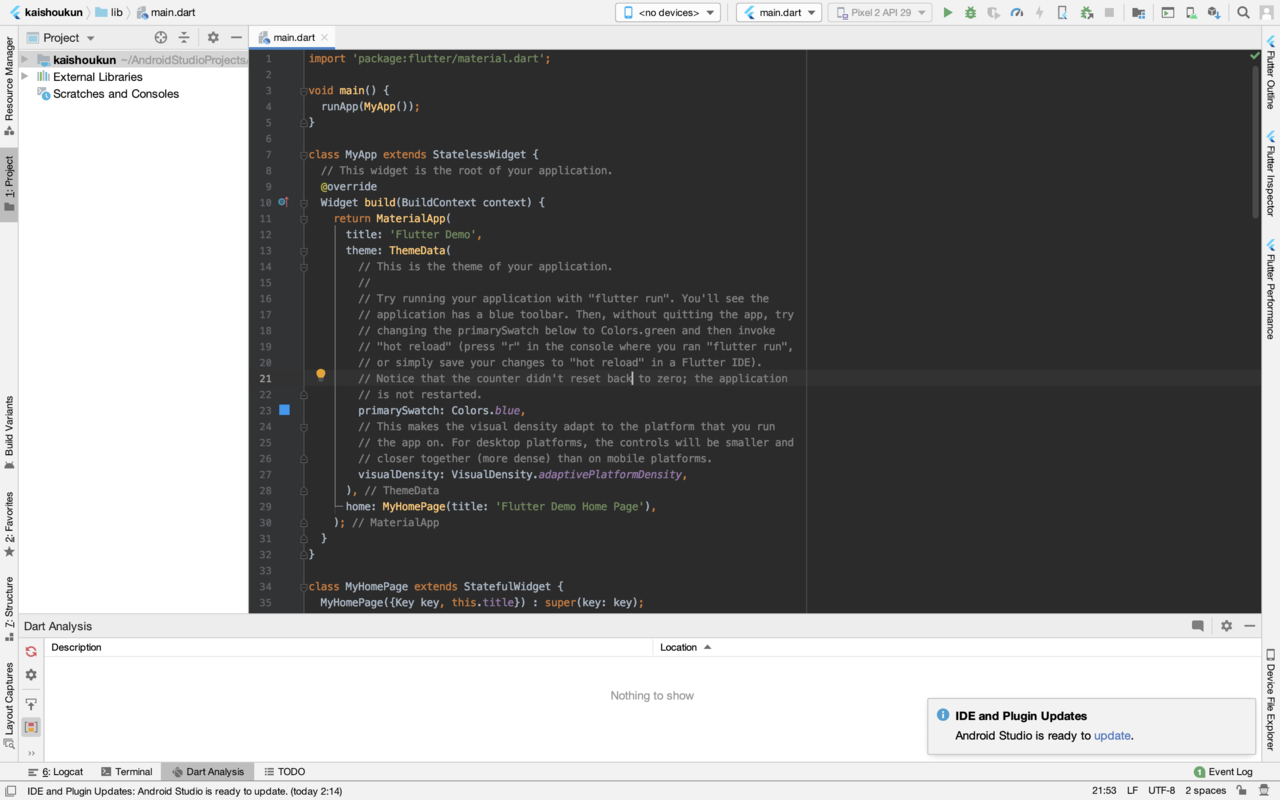Open the Pixel 2 API 29 dropdown
The image size is (1280, 800).
pos(880,13)
